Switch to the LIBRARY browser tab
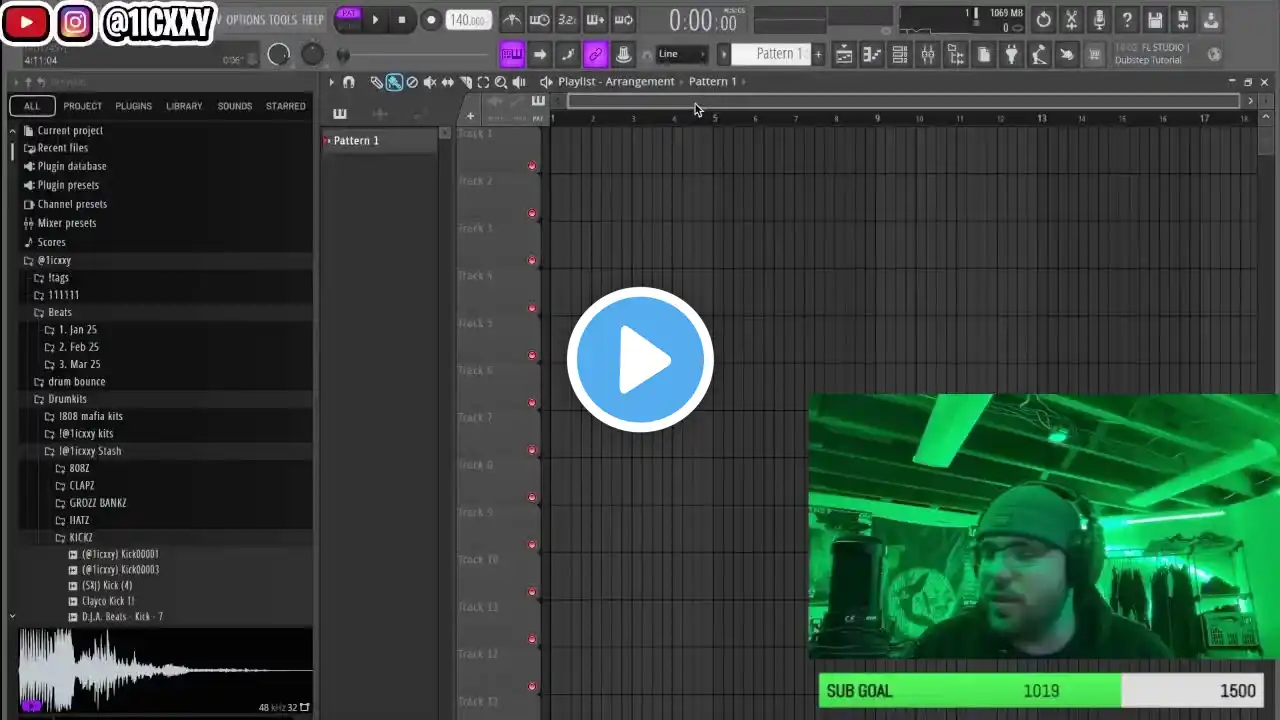The height and width of the screenshot is (720, 1280). pyautogui.click(x=184, y=106)
